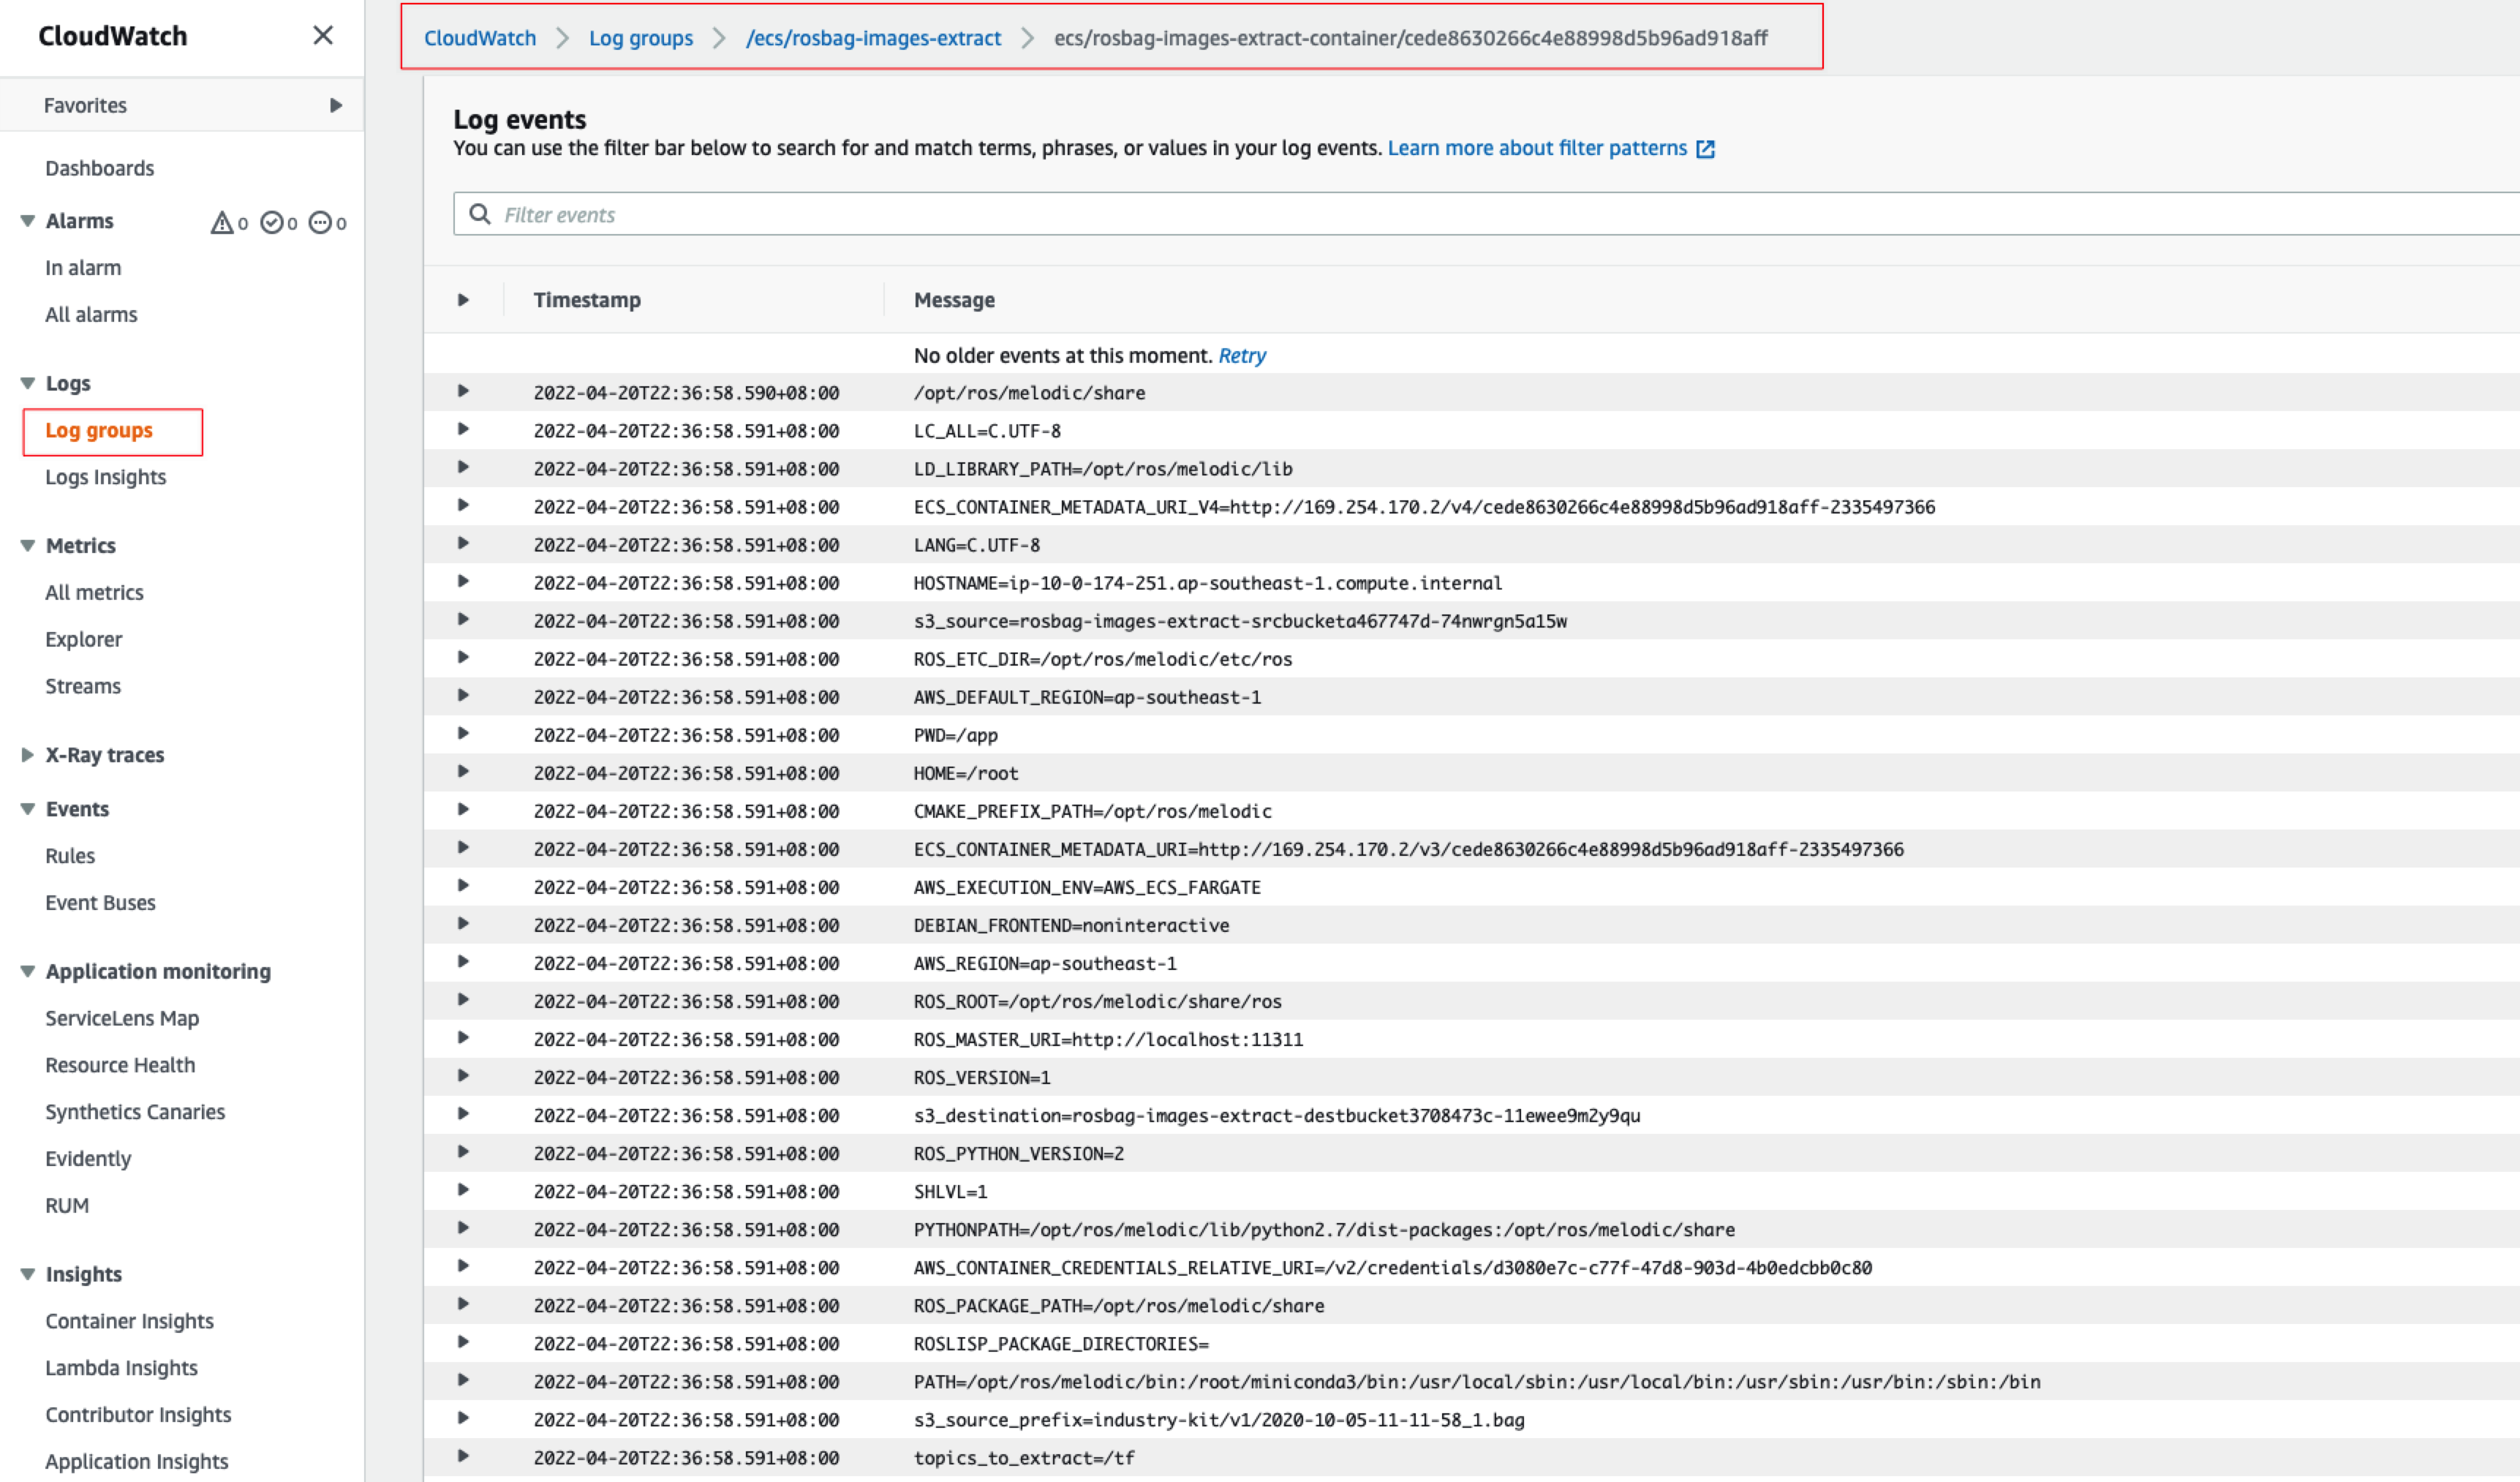Screen dimensions: 2520x1482
Task: Collapse the Application monitoring section
Action: [x=28, y=971]
